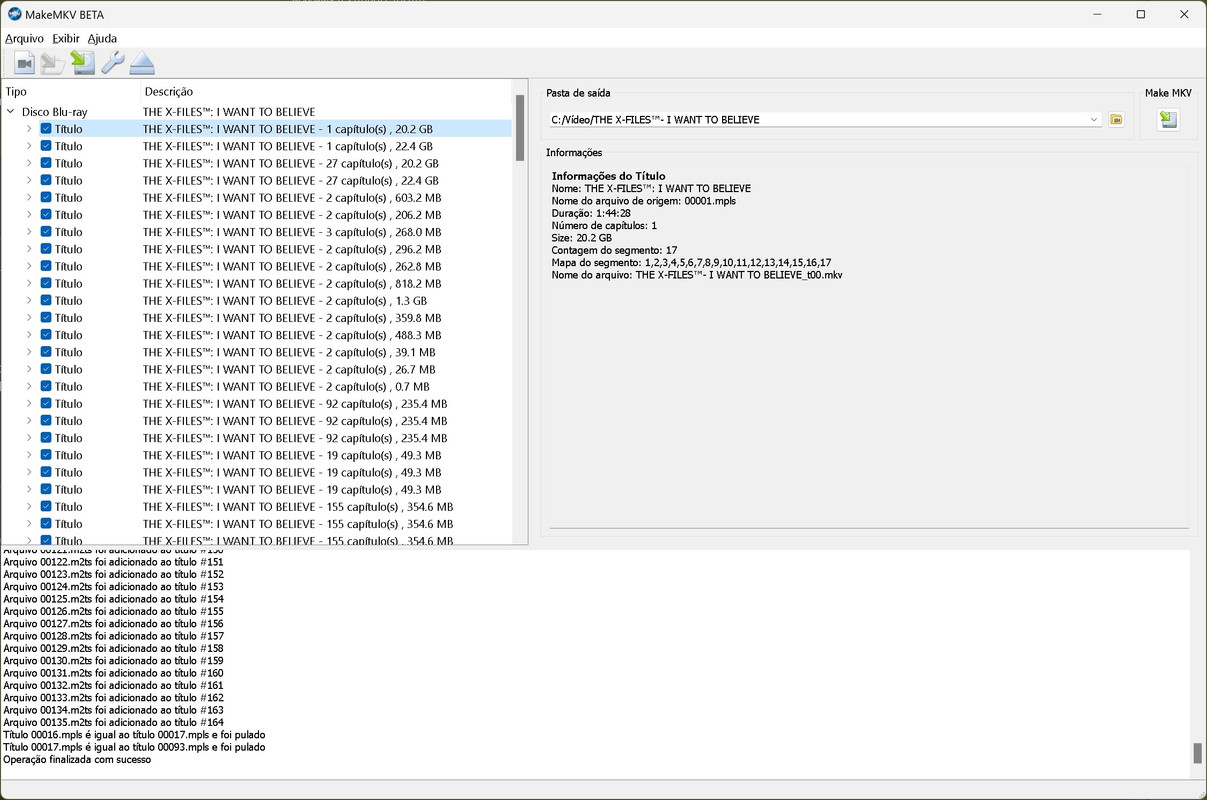The image size is (1207, 800).
Task: Collapse the Disco Blu-ray tree node
Action: coord(11,112)
